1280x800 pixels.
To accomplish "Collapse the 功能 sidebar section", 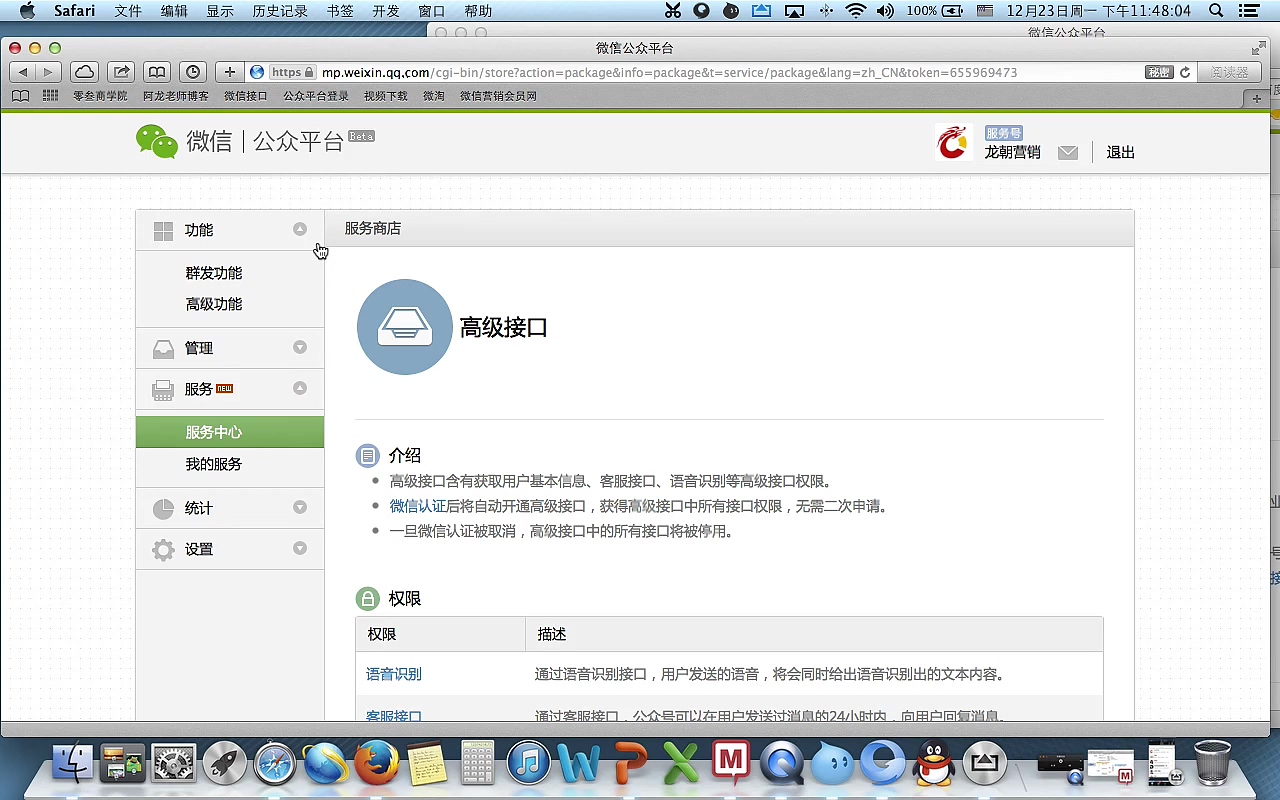I will point(299,230).
